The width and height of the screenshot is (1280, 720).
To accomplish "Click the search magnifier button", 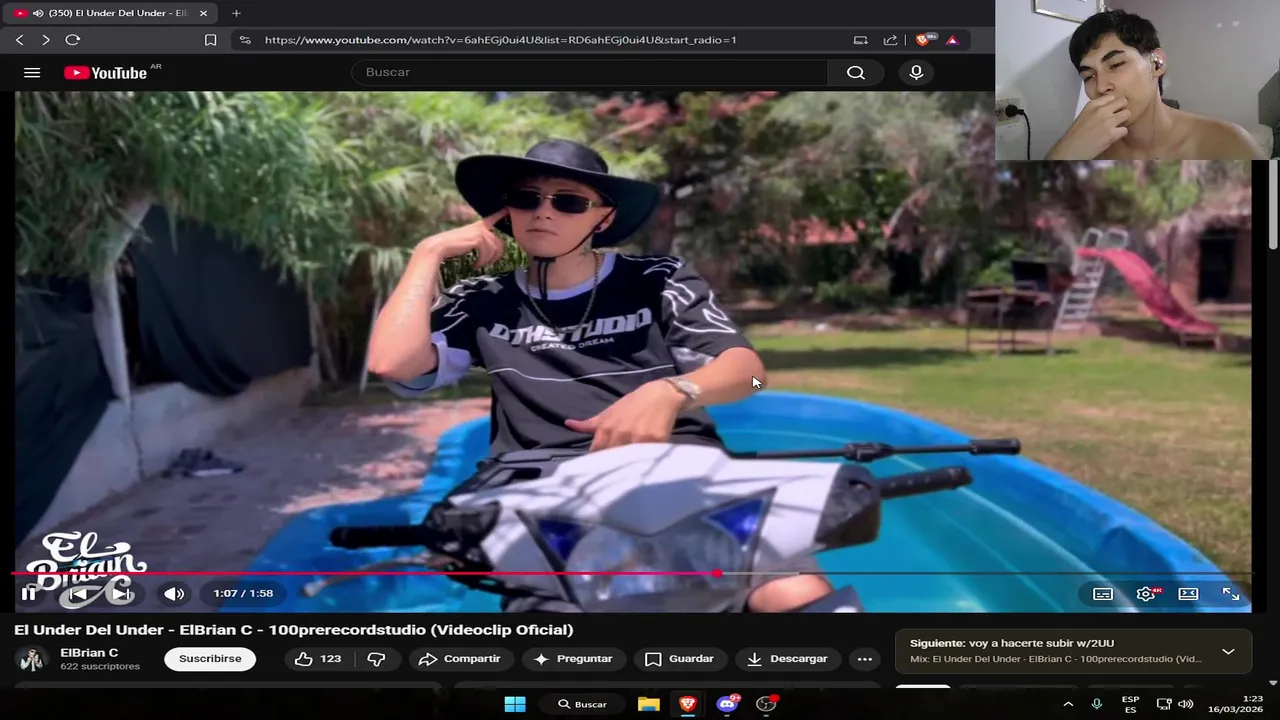I will tap(855, 72).
